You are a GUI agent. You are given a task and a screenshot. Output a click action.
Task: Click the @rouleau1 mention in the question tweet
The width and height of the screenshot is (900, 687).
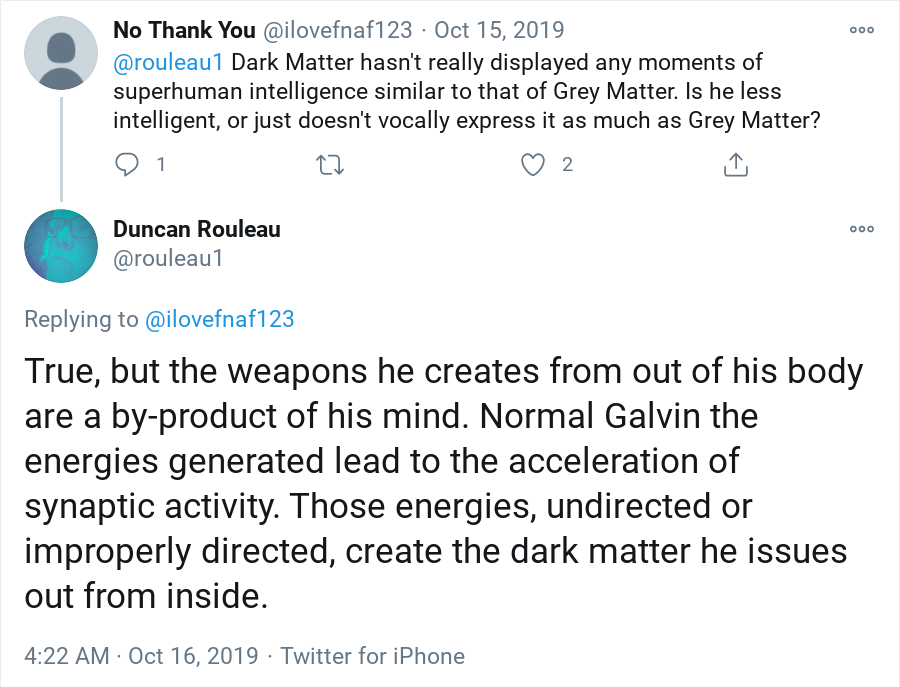(168, 62)
